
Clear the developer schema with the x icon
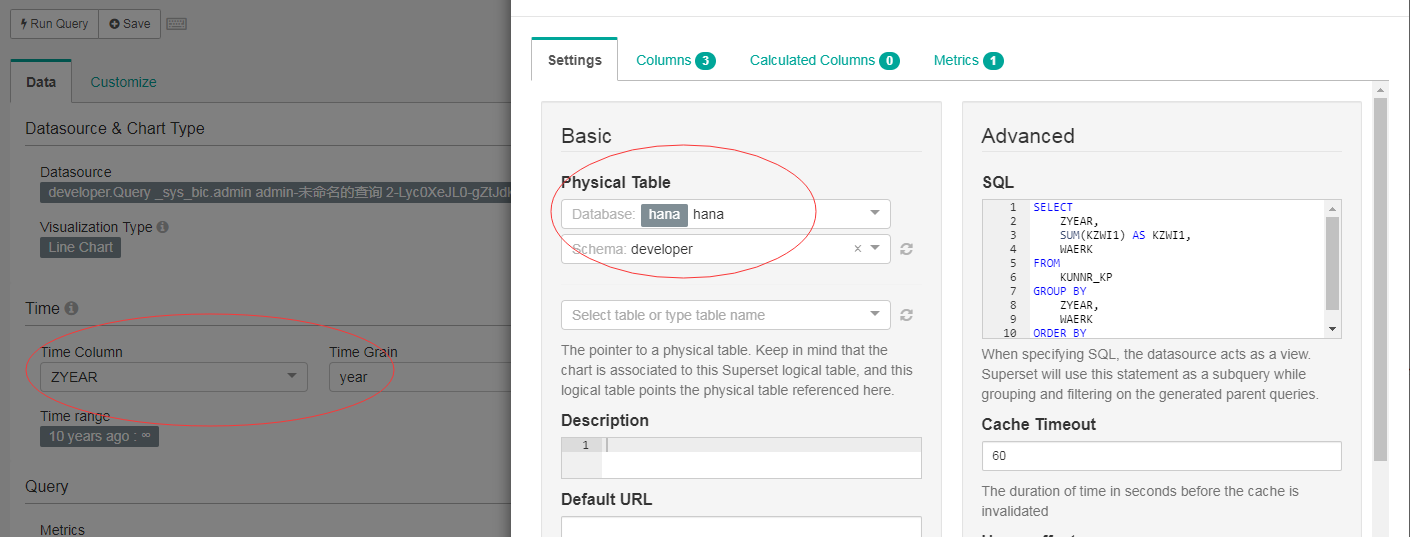pos(857,249)
